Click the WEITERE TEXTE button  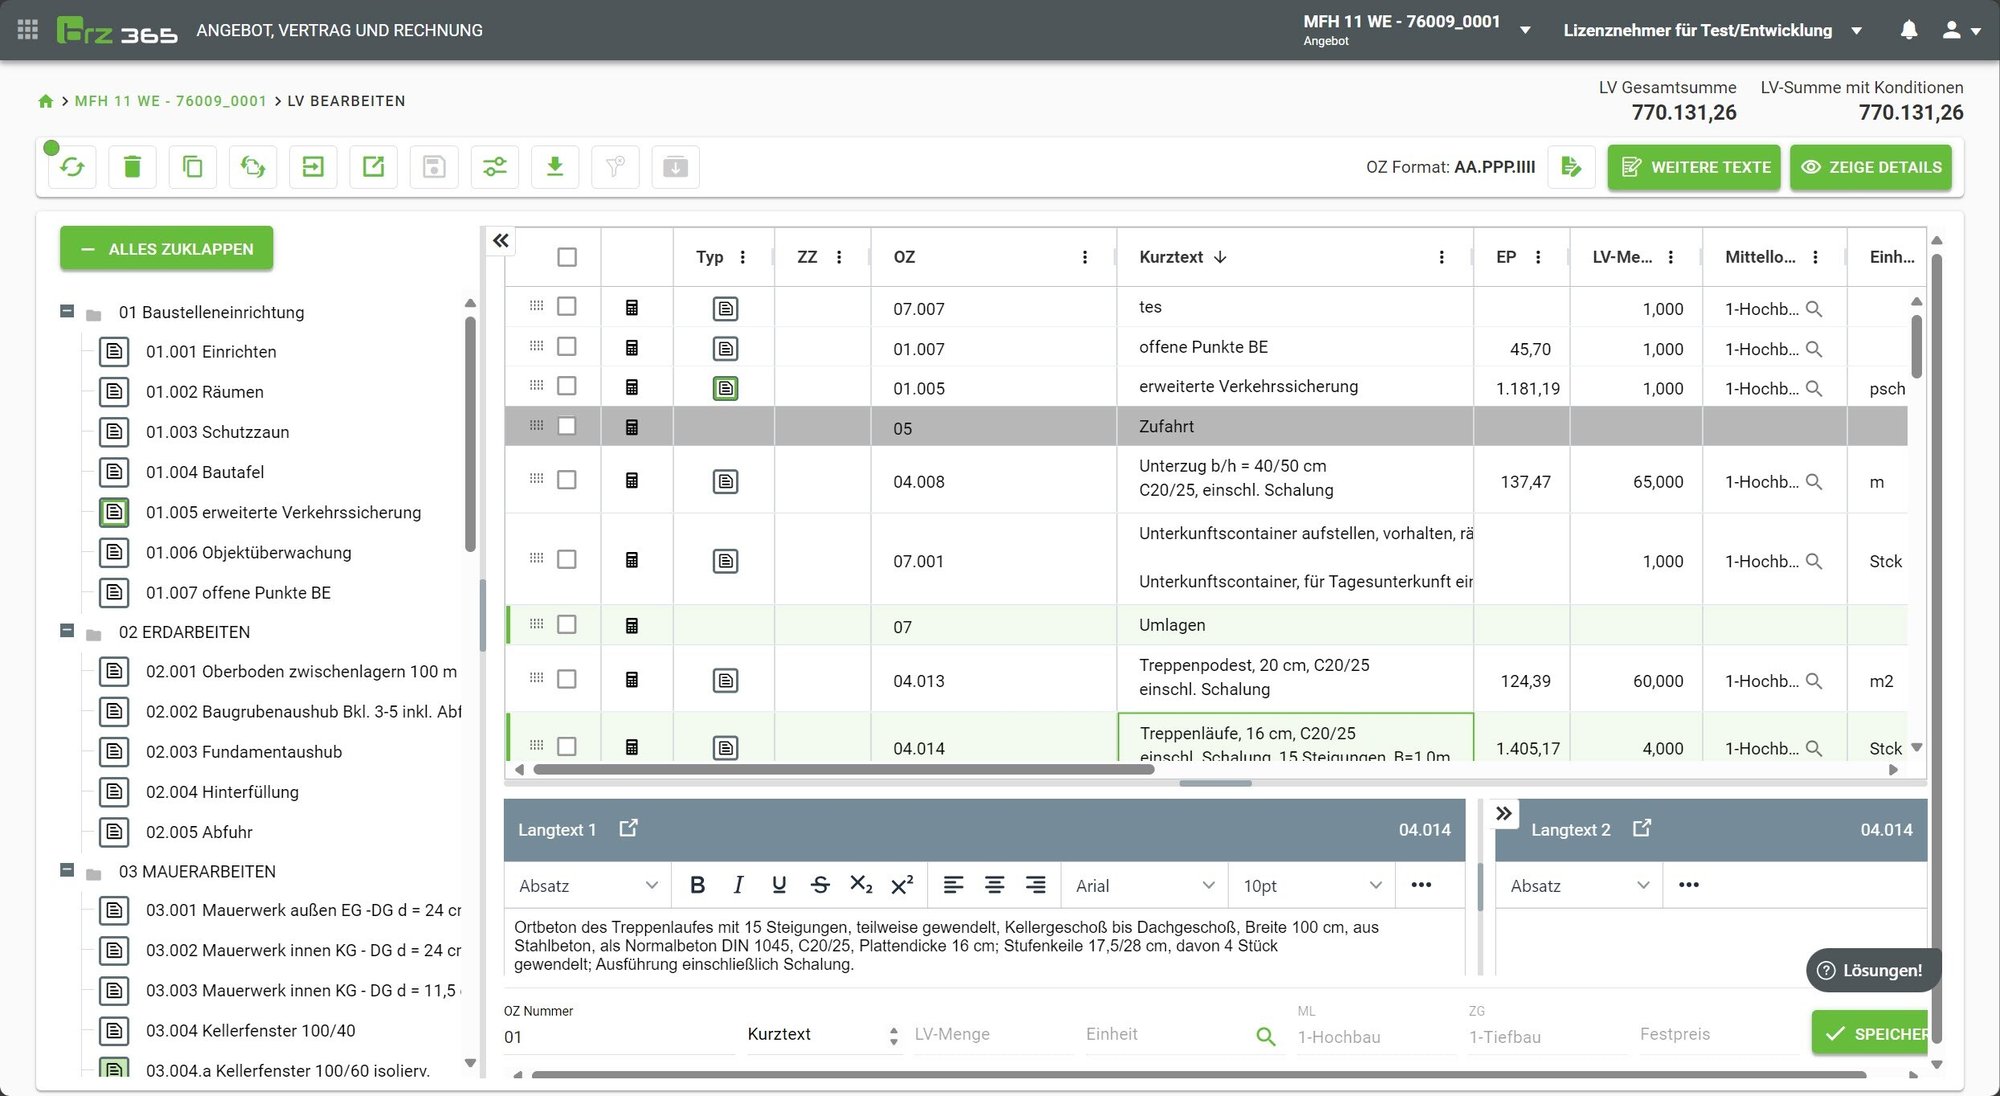point(1694,167)
